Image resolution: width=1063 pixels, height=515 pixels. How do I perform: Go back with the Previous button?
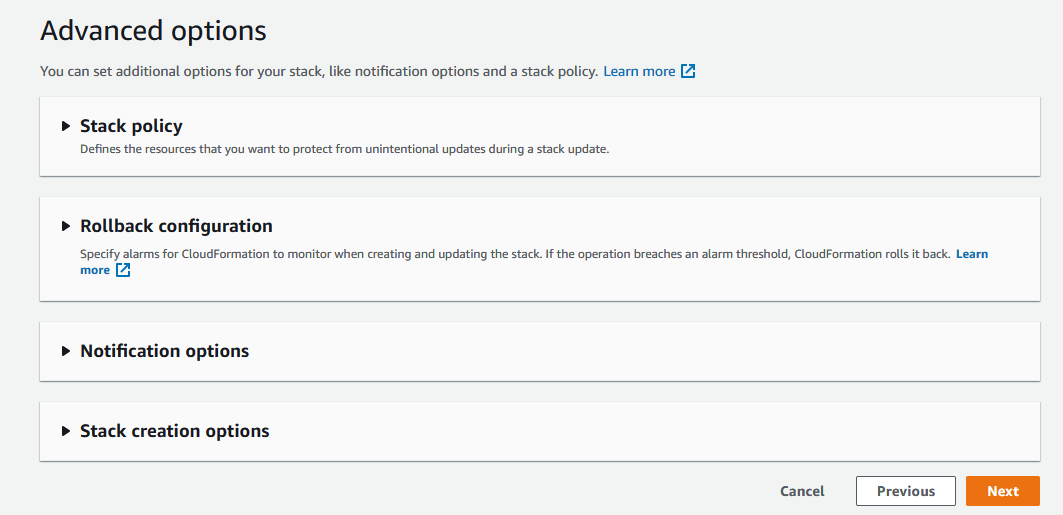click(x=905, y=491)
